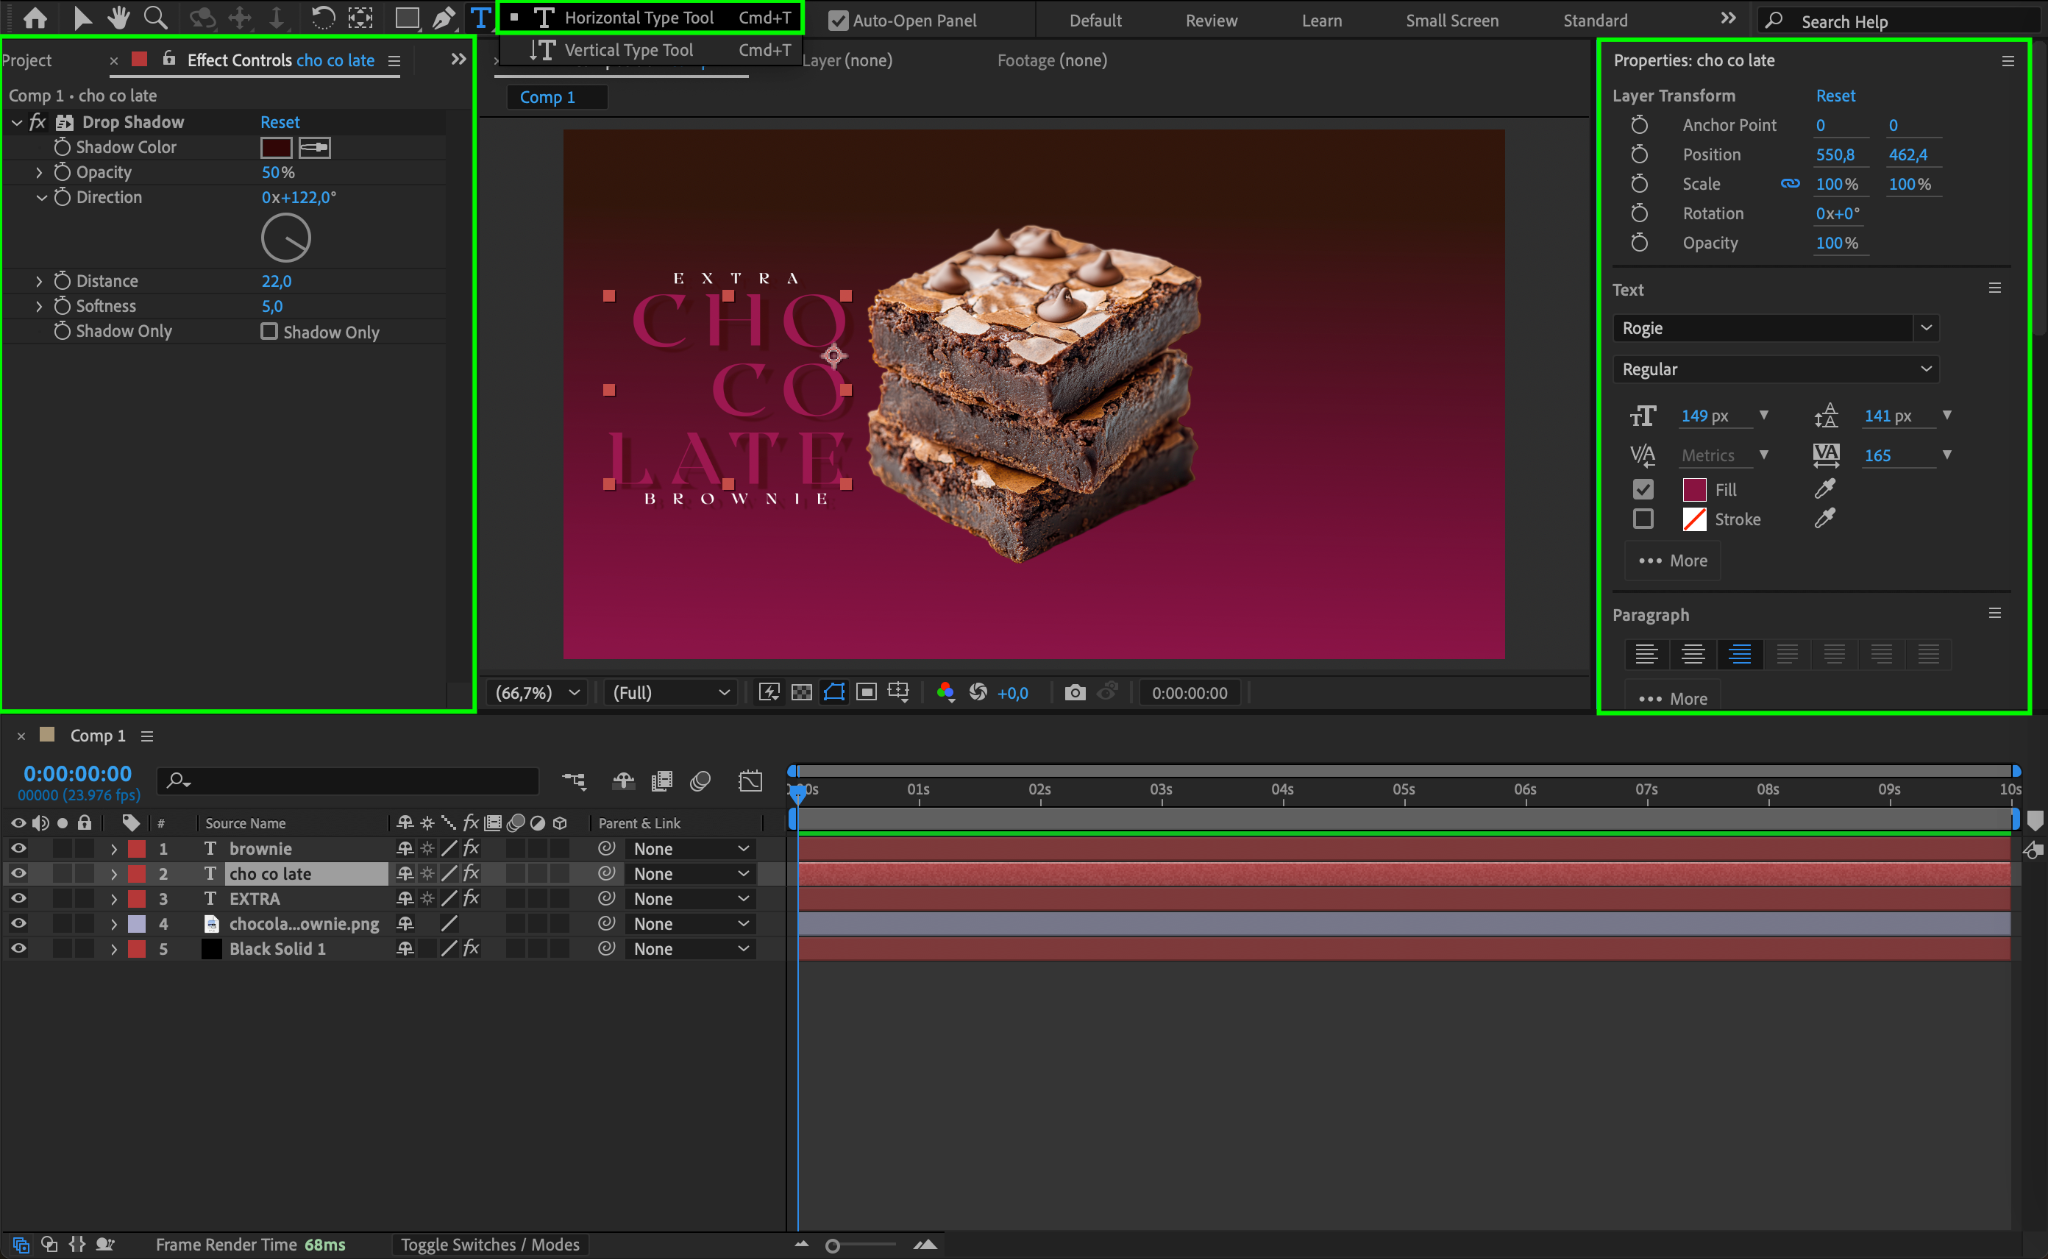Toggle the transparency grid icon
This screenshot has width=2048, height=1259.
coord(802,692)
